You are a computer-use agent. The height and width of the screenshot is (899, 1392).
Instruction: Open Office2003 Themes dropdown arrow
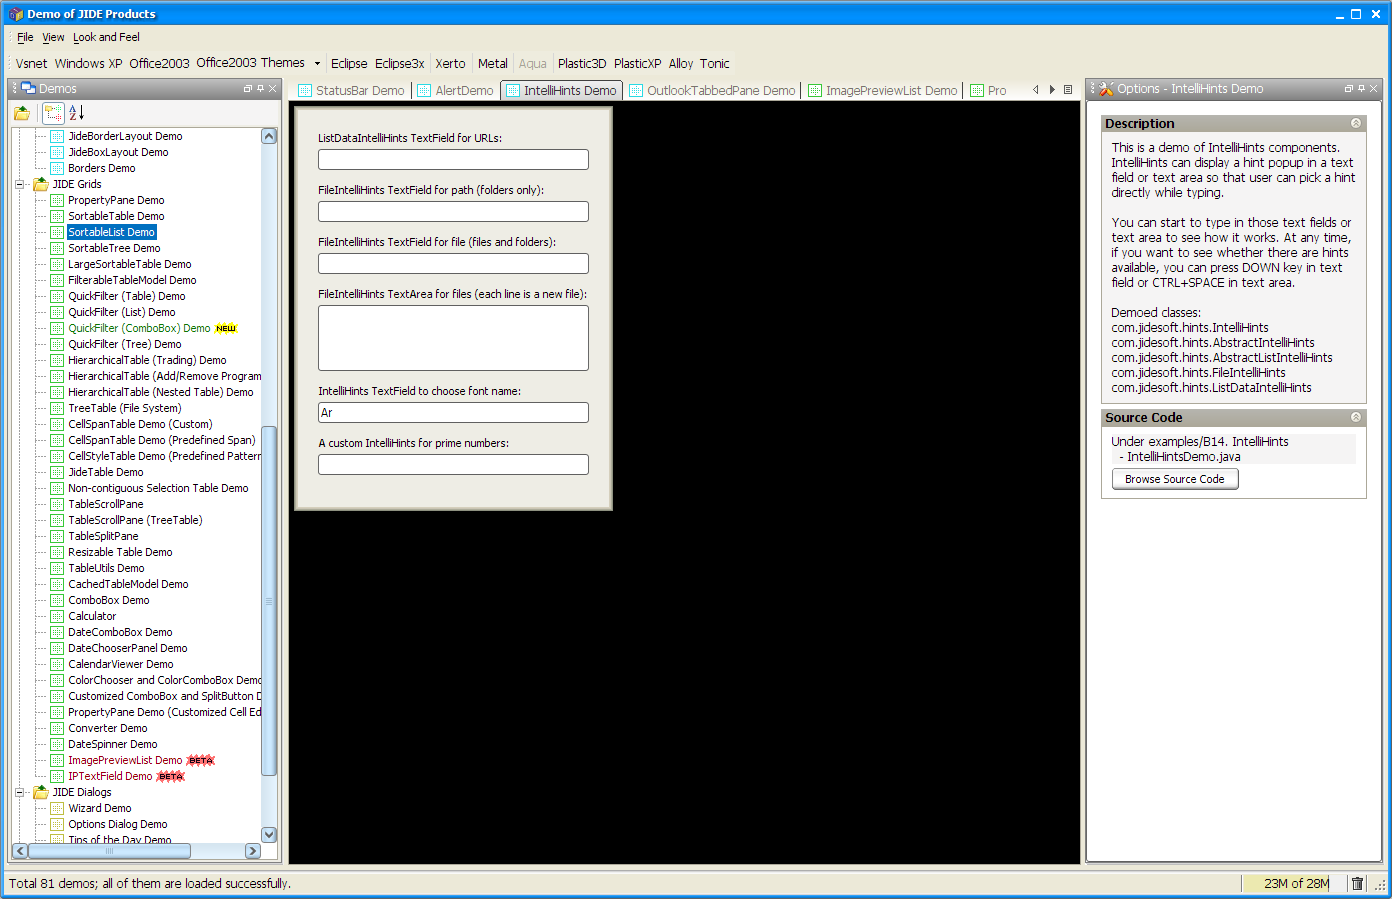(317, 63)
